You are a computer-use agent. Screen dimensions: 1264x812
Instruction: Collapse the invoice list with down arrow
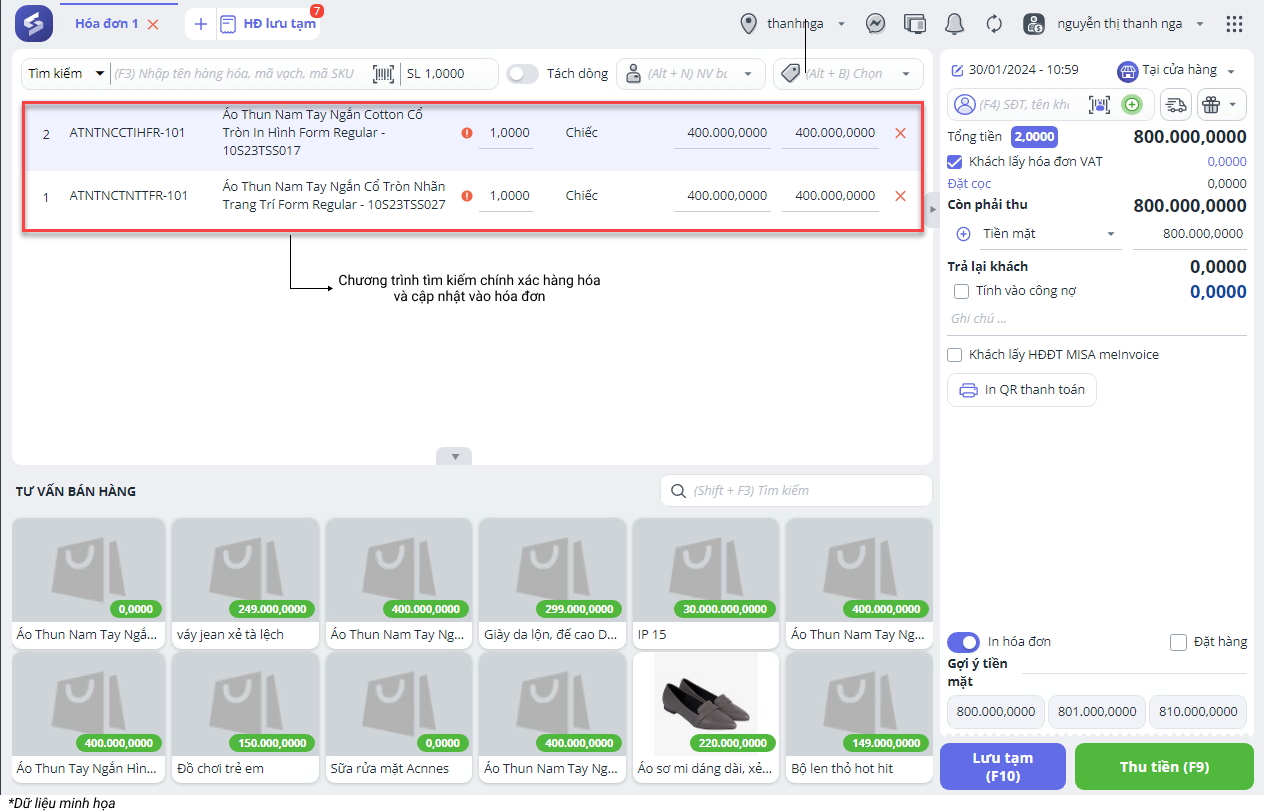(x=454, y=456)
